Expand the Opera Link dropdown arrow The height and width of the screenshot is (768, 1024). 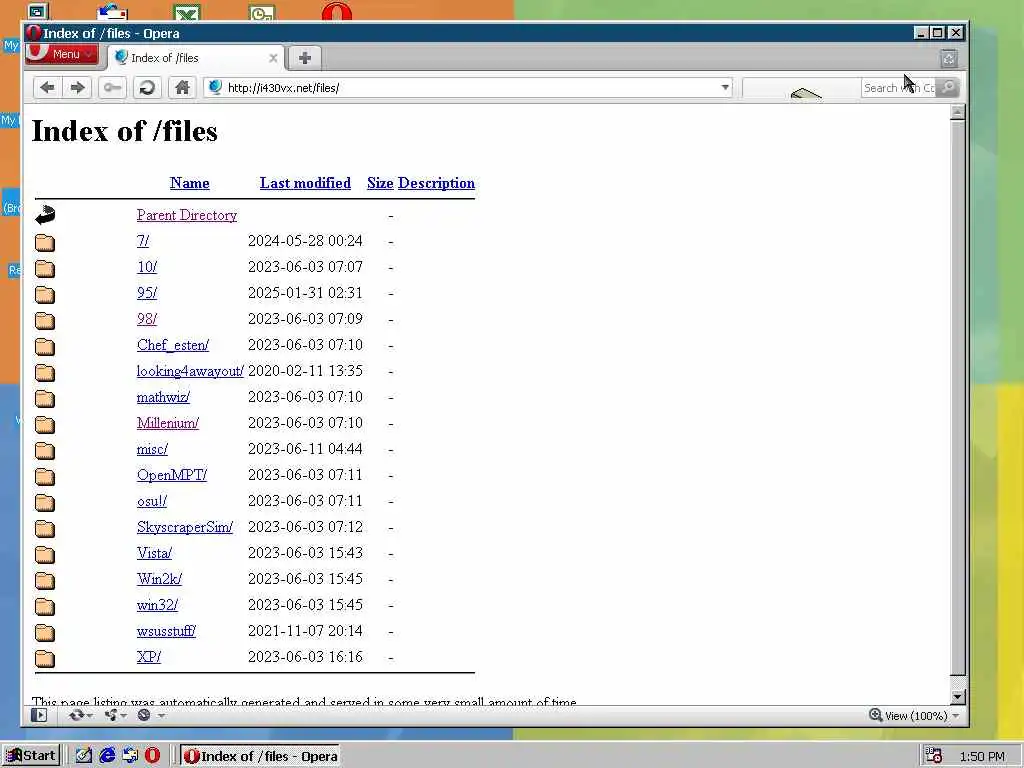coord(89,716)
